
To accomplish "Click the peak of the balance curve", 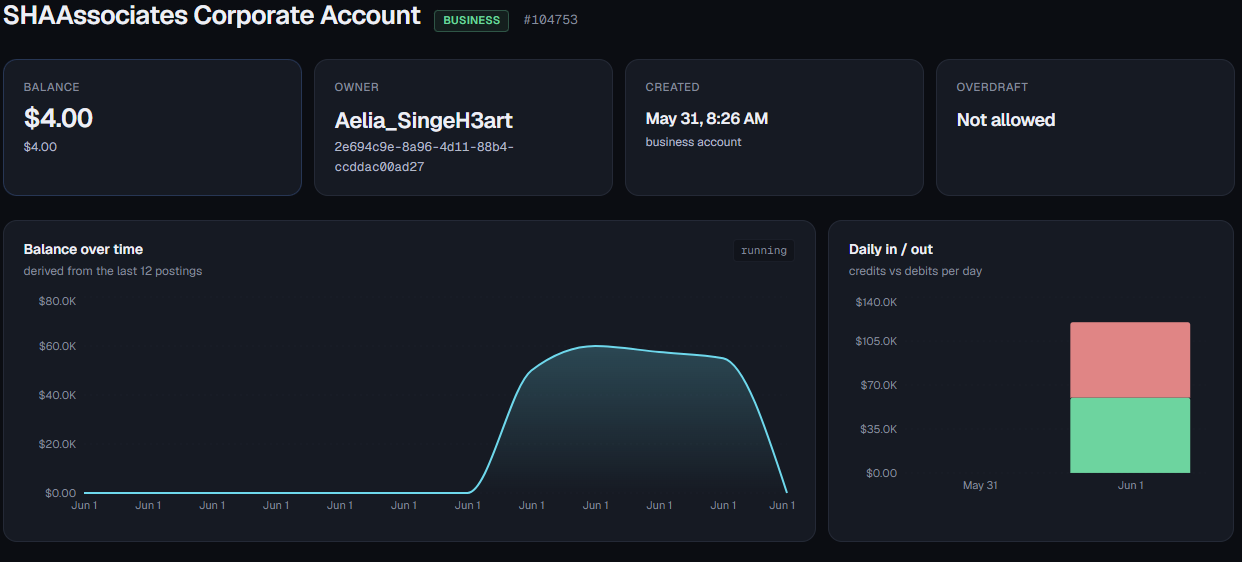I will click(596, 346).
